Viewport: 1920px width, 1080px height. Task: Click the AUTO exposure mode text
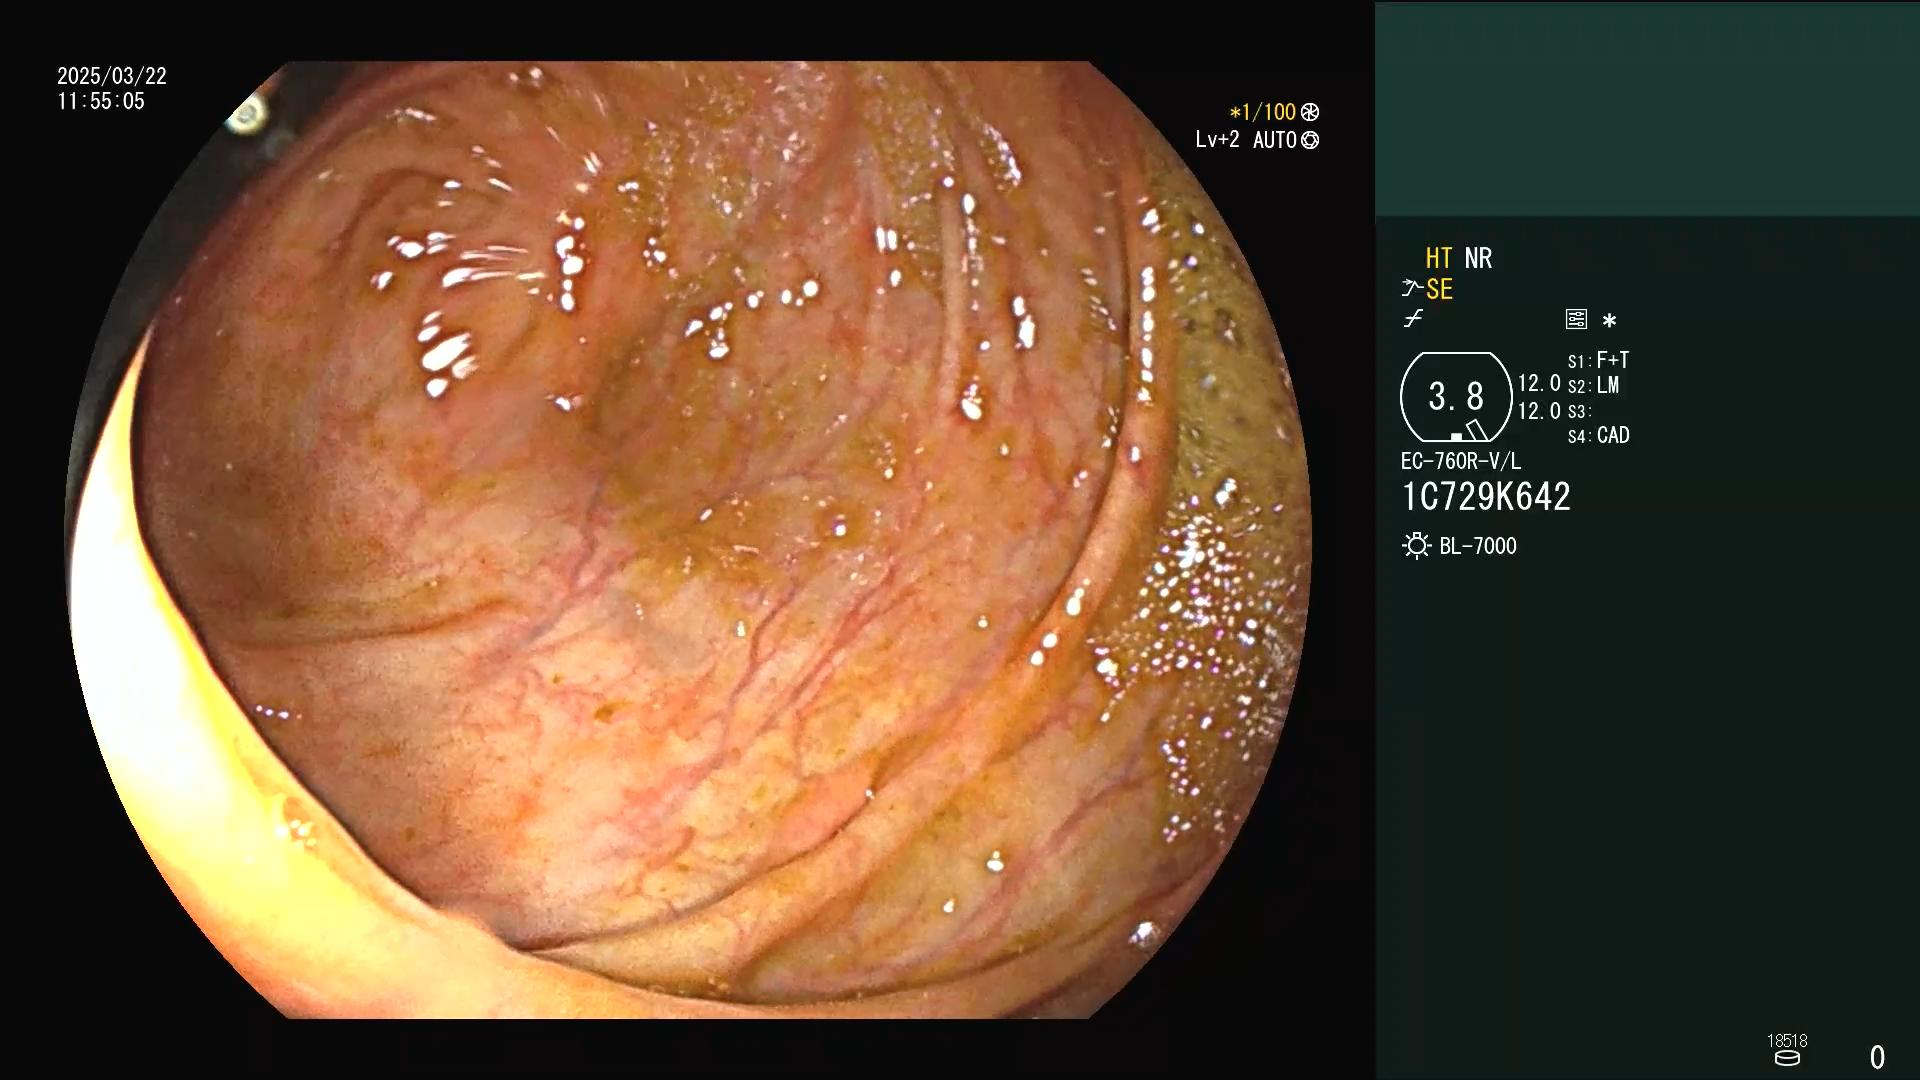coord(1274,140)
